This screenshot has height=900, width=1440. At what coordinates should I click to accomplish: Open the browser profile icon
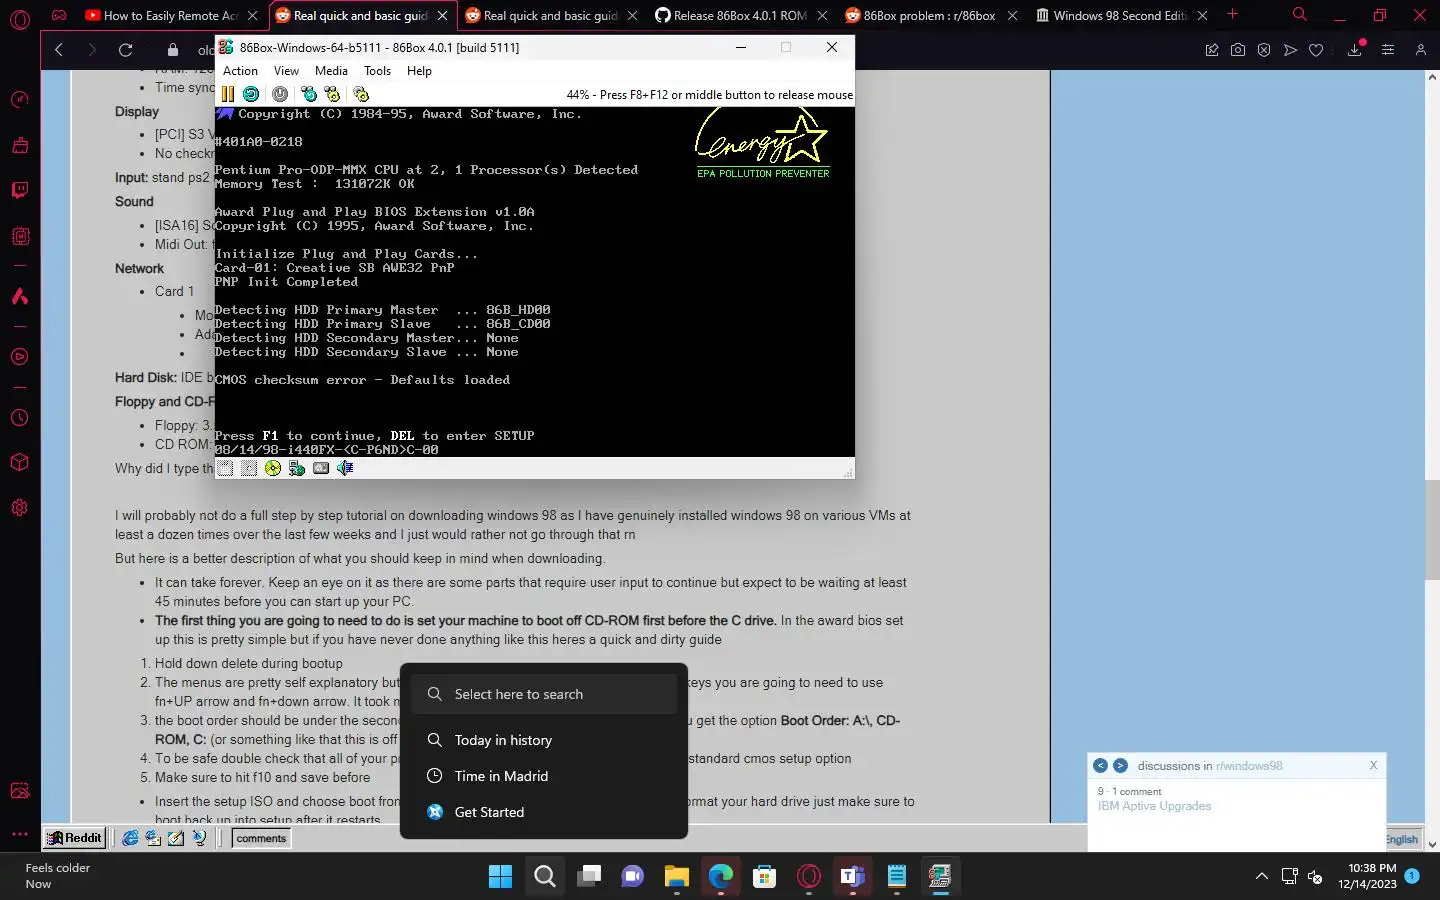[x=1420, y=49]
